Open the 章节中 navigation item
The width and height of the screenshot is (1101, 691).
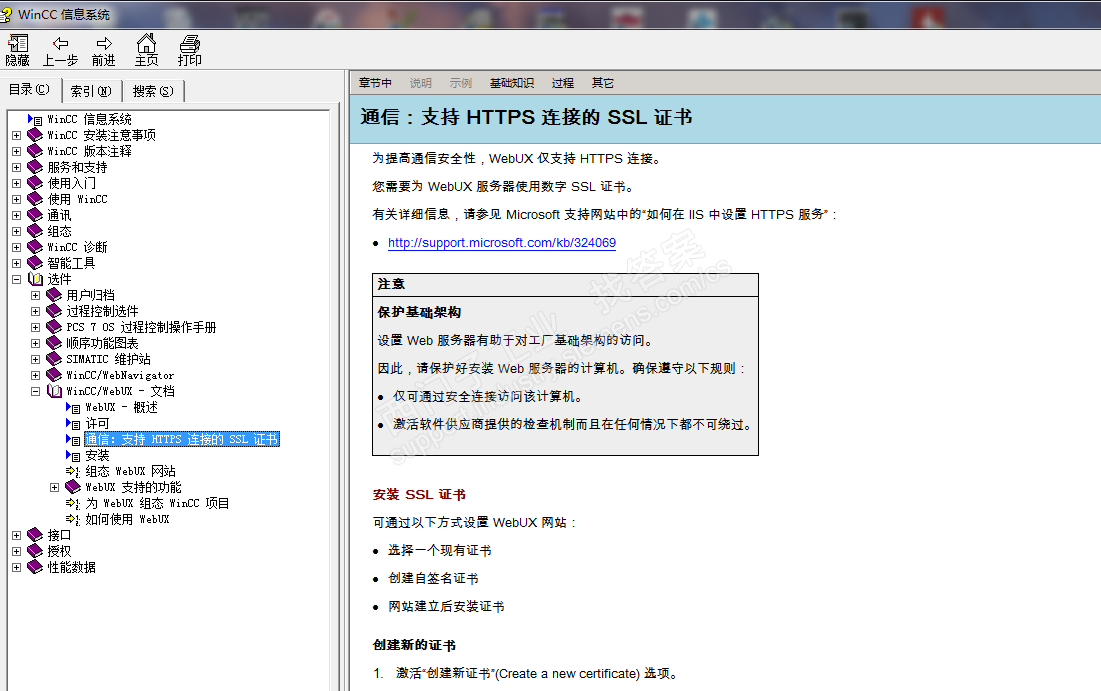click(x=375, y=83)
